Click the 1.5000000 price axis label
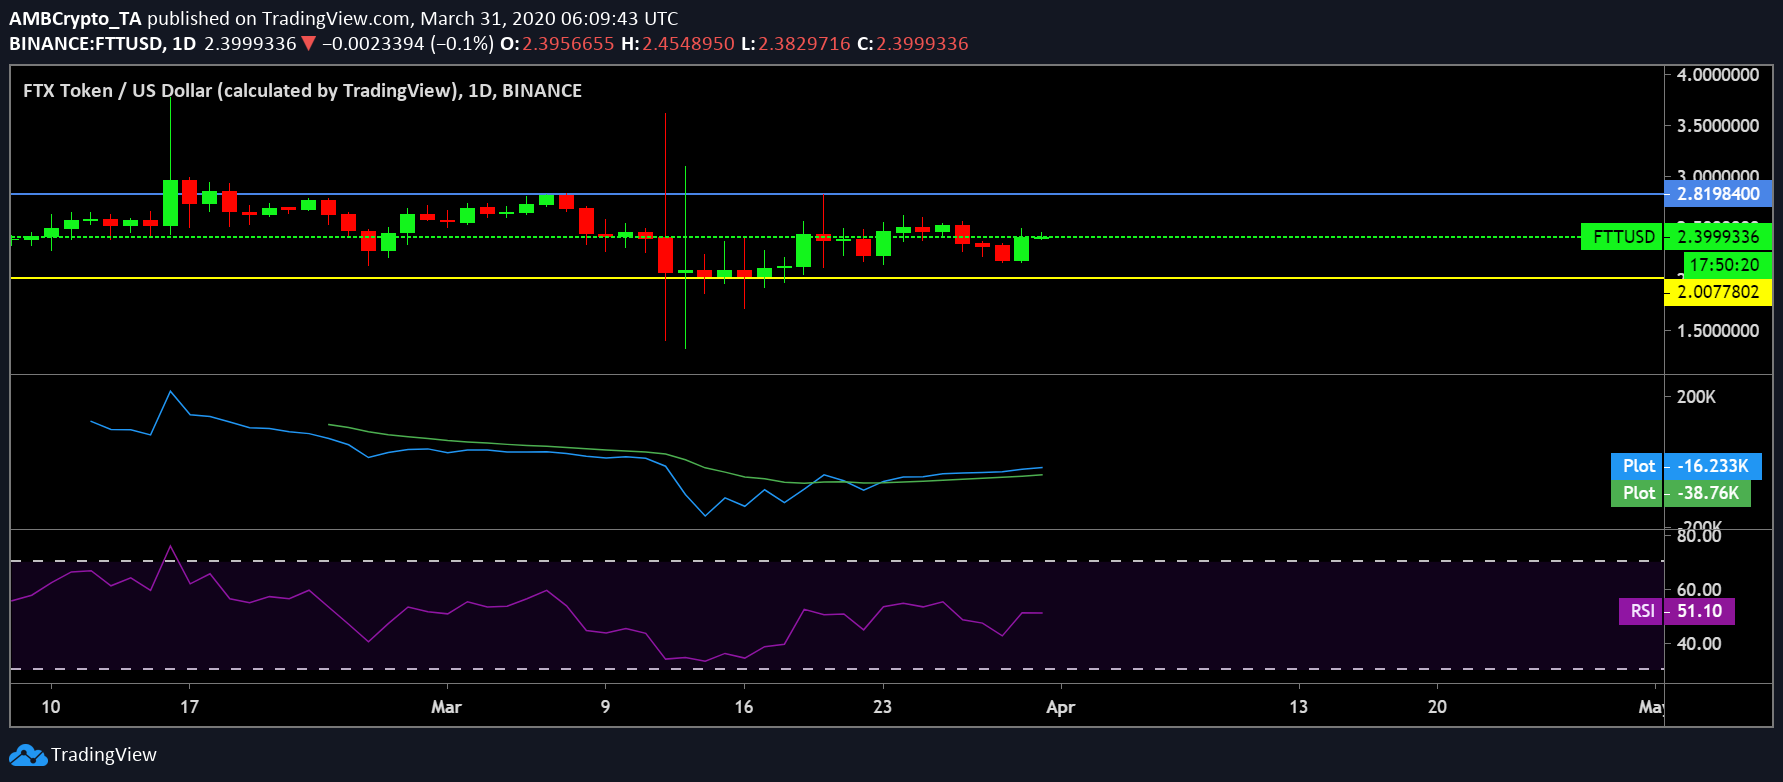Image resolution: width=1783 pixels, height=782 pixels. pos(1718,331)
